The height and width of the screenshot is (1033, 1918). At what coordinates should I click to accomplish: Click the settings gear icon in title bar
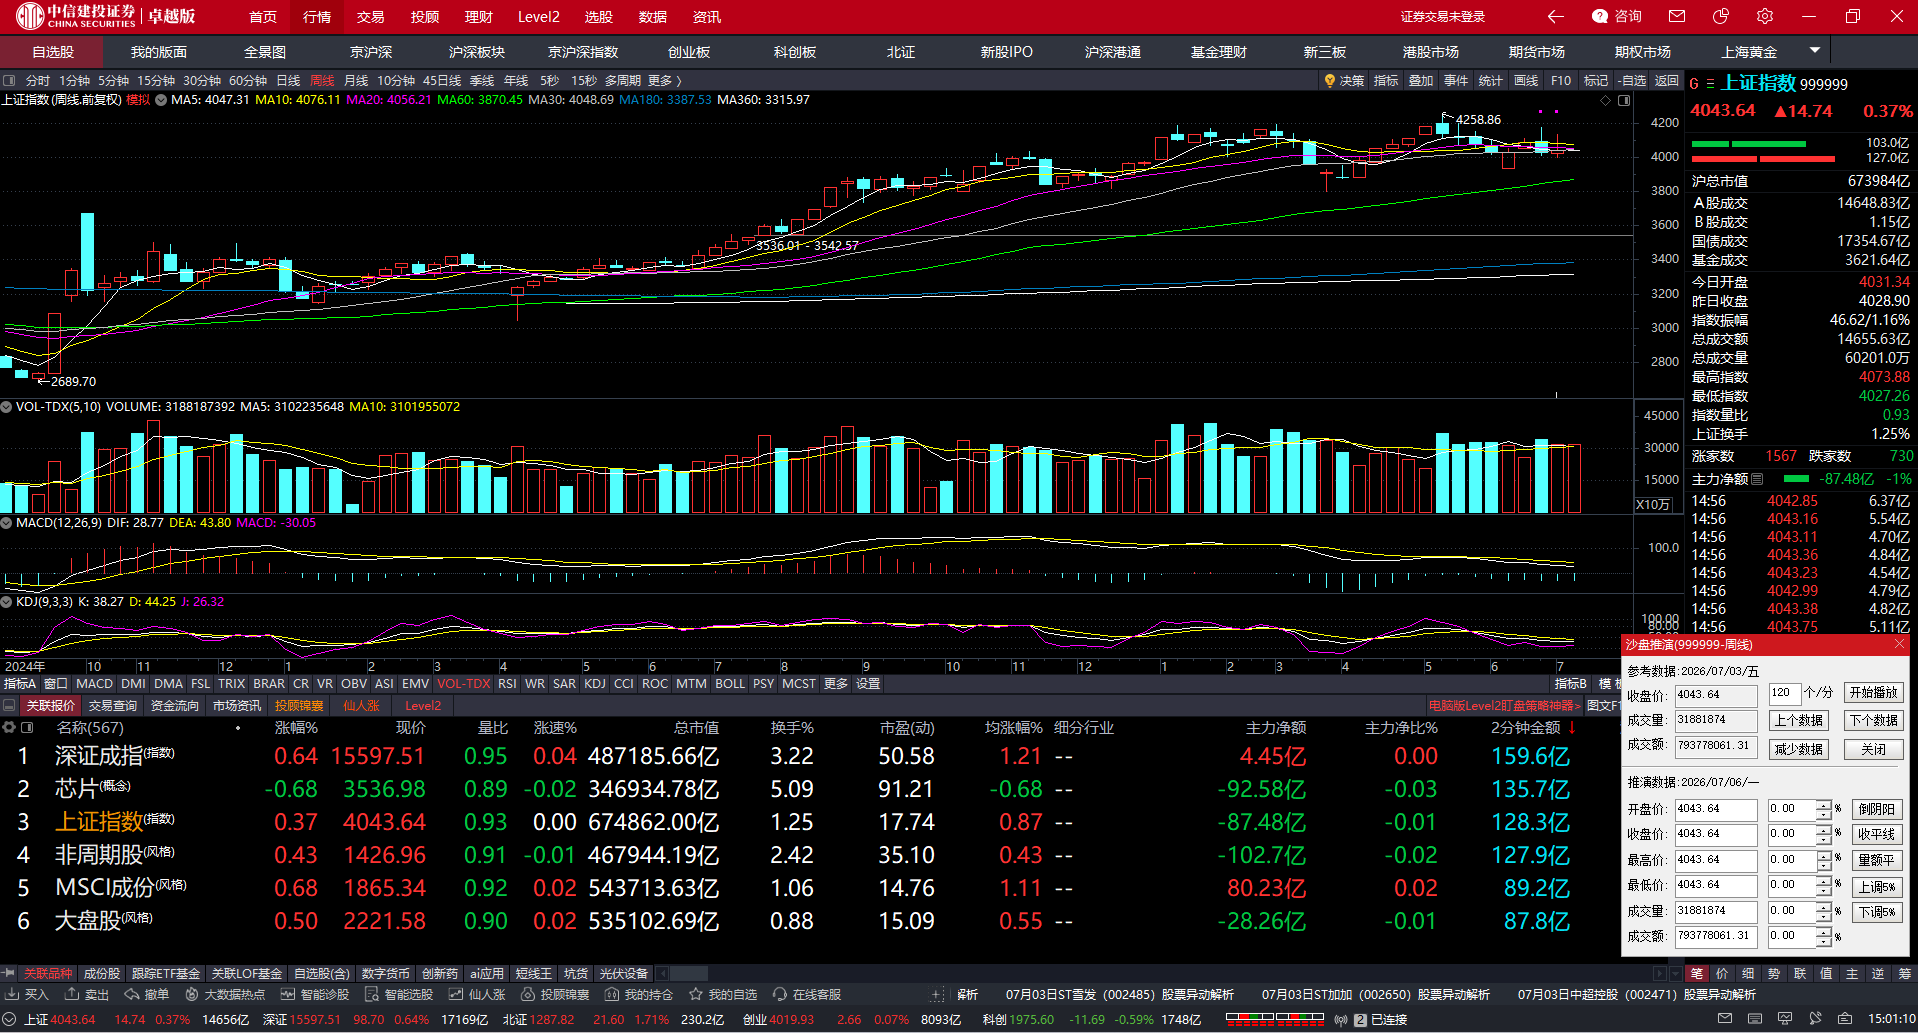(1765, 16)
